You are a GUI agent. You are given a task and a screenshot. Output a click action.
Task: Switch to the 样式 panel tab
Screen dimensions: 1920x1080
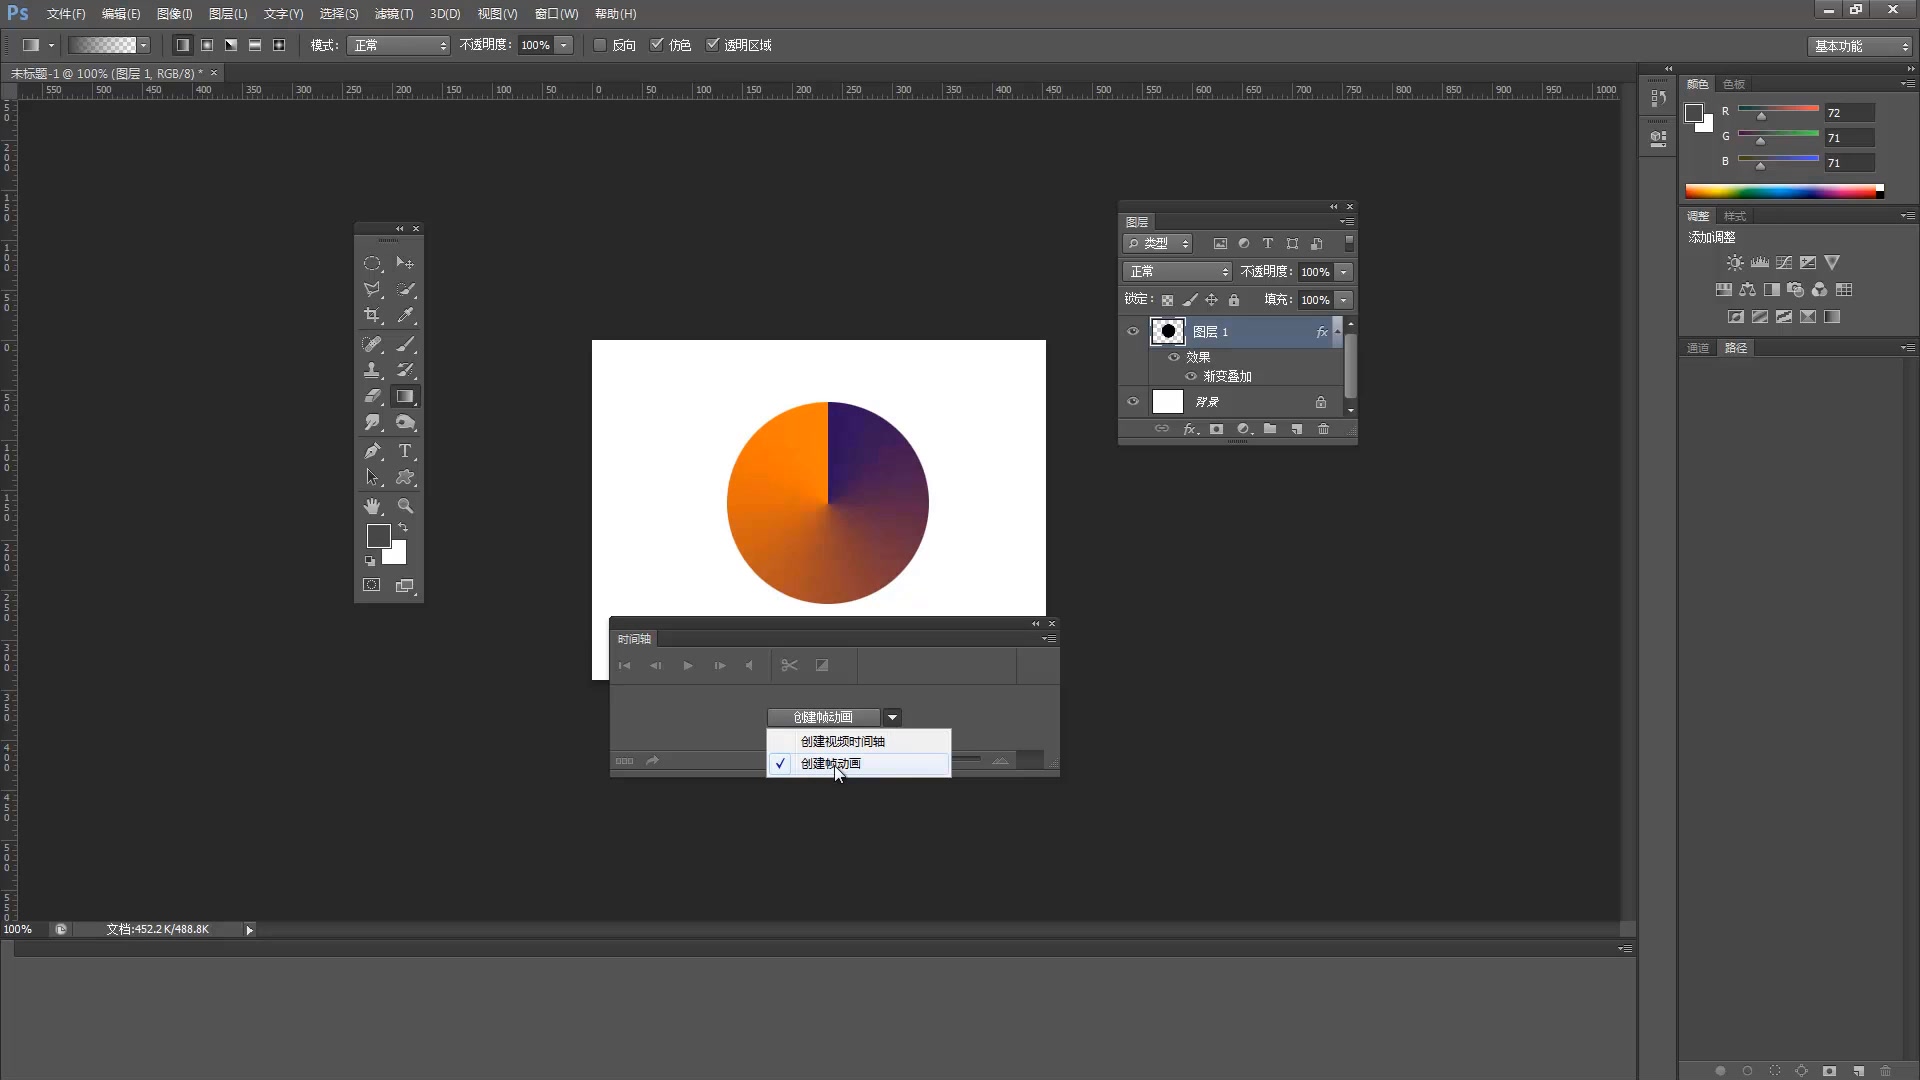tap(1734, 216)
